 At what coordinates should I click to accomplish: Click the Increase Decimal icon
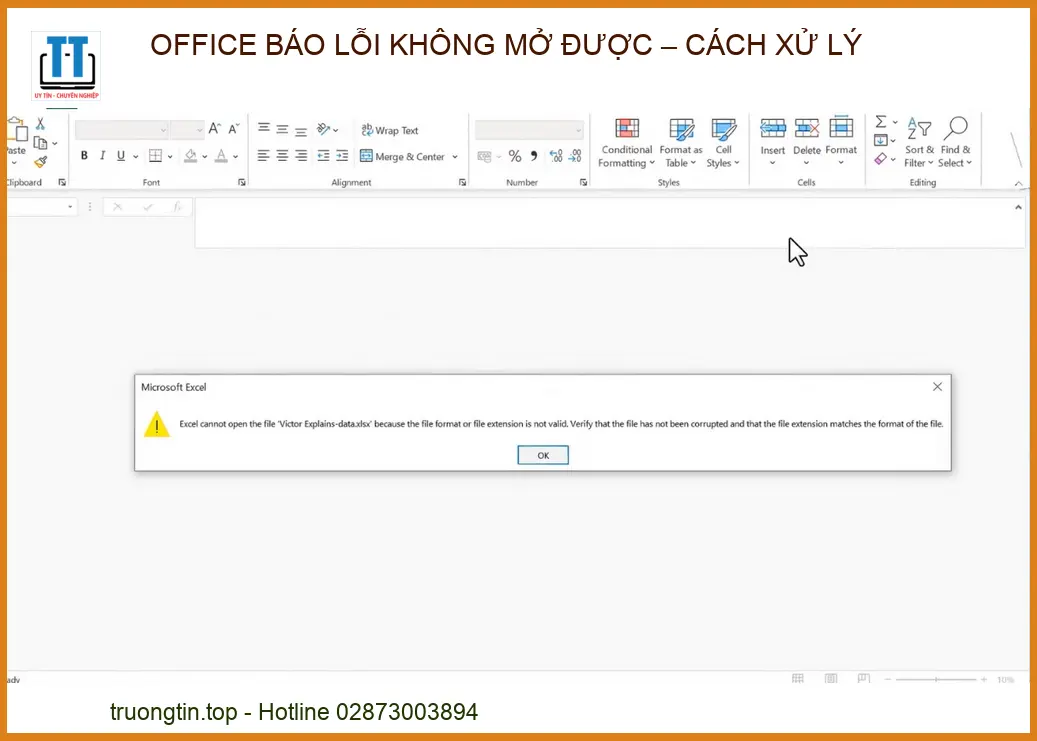pyautogui.click(x=555, y=156)
